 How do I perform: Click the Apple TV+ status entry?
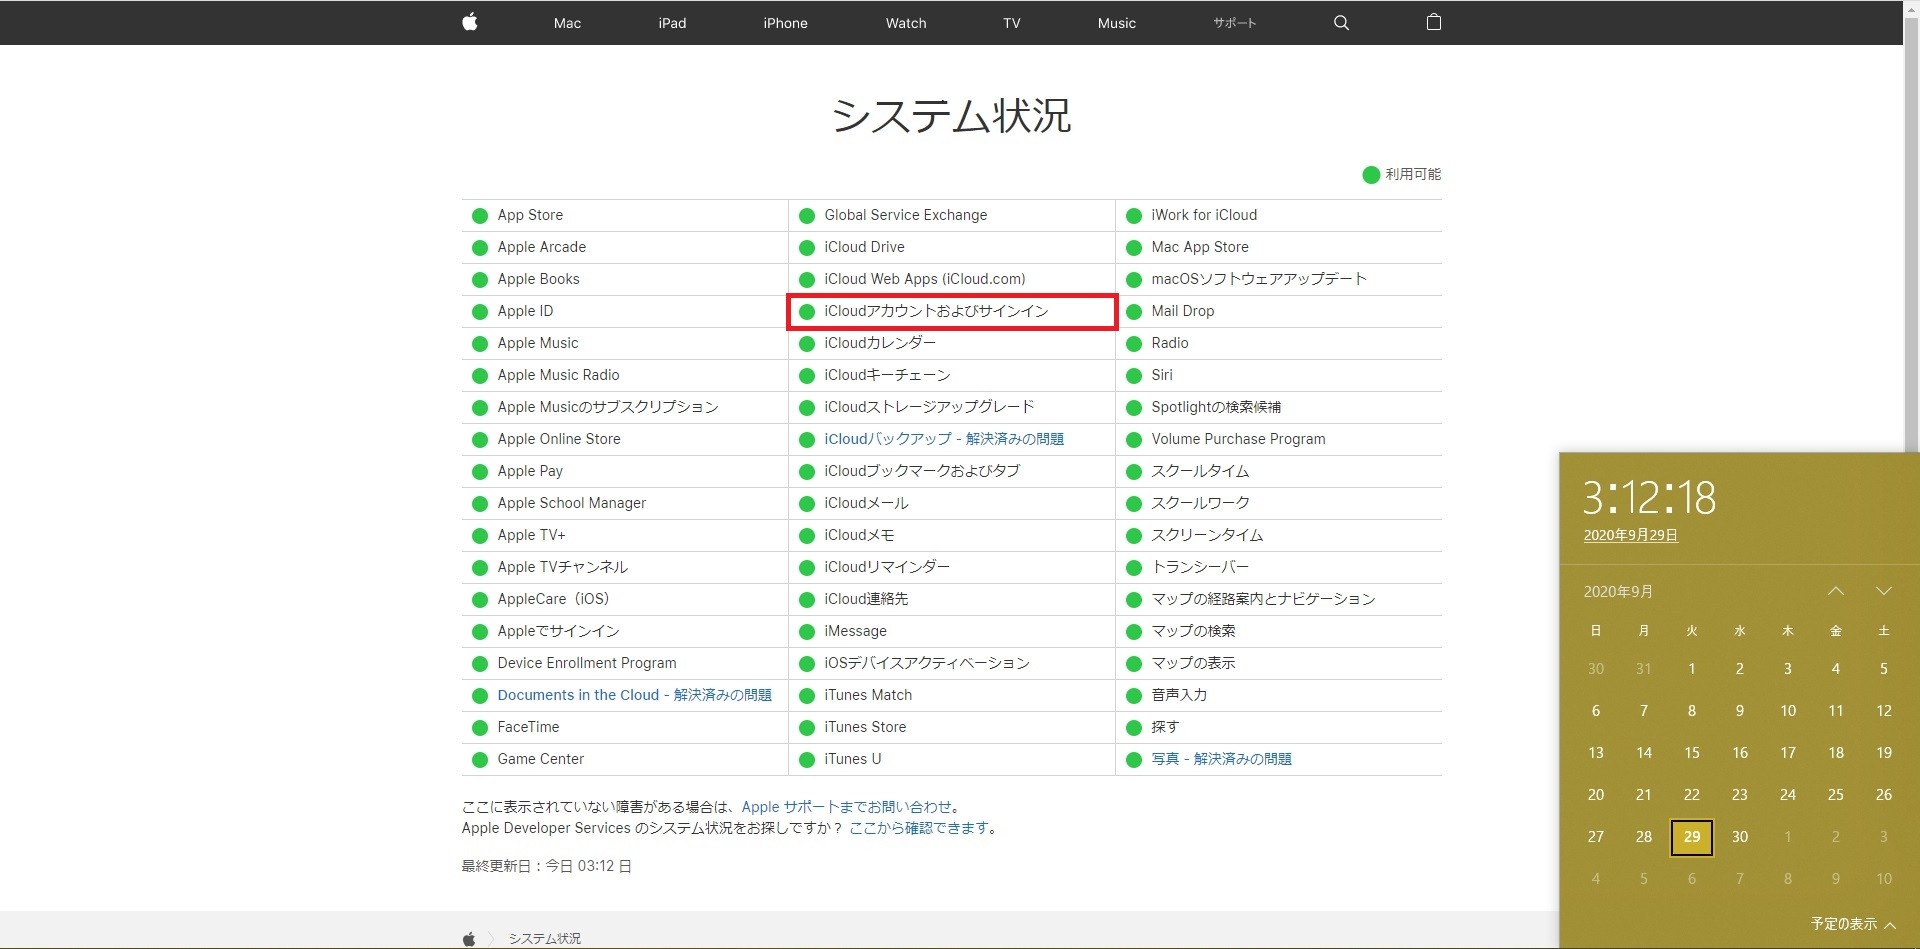pyautogui.click(x=531, y=535)
